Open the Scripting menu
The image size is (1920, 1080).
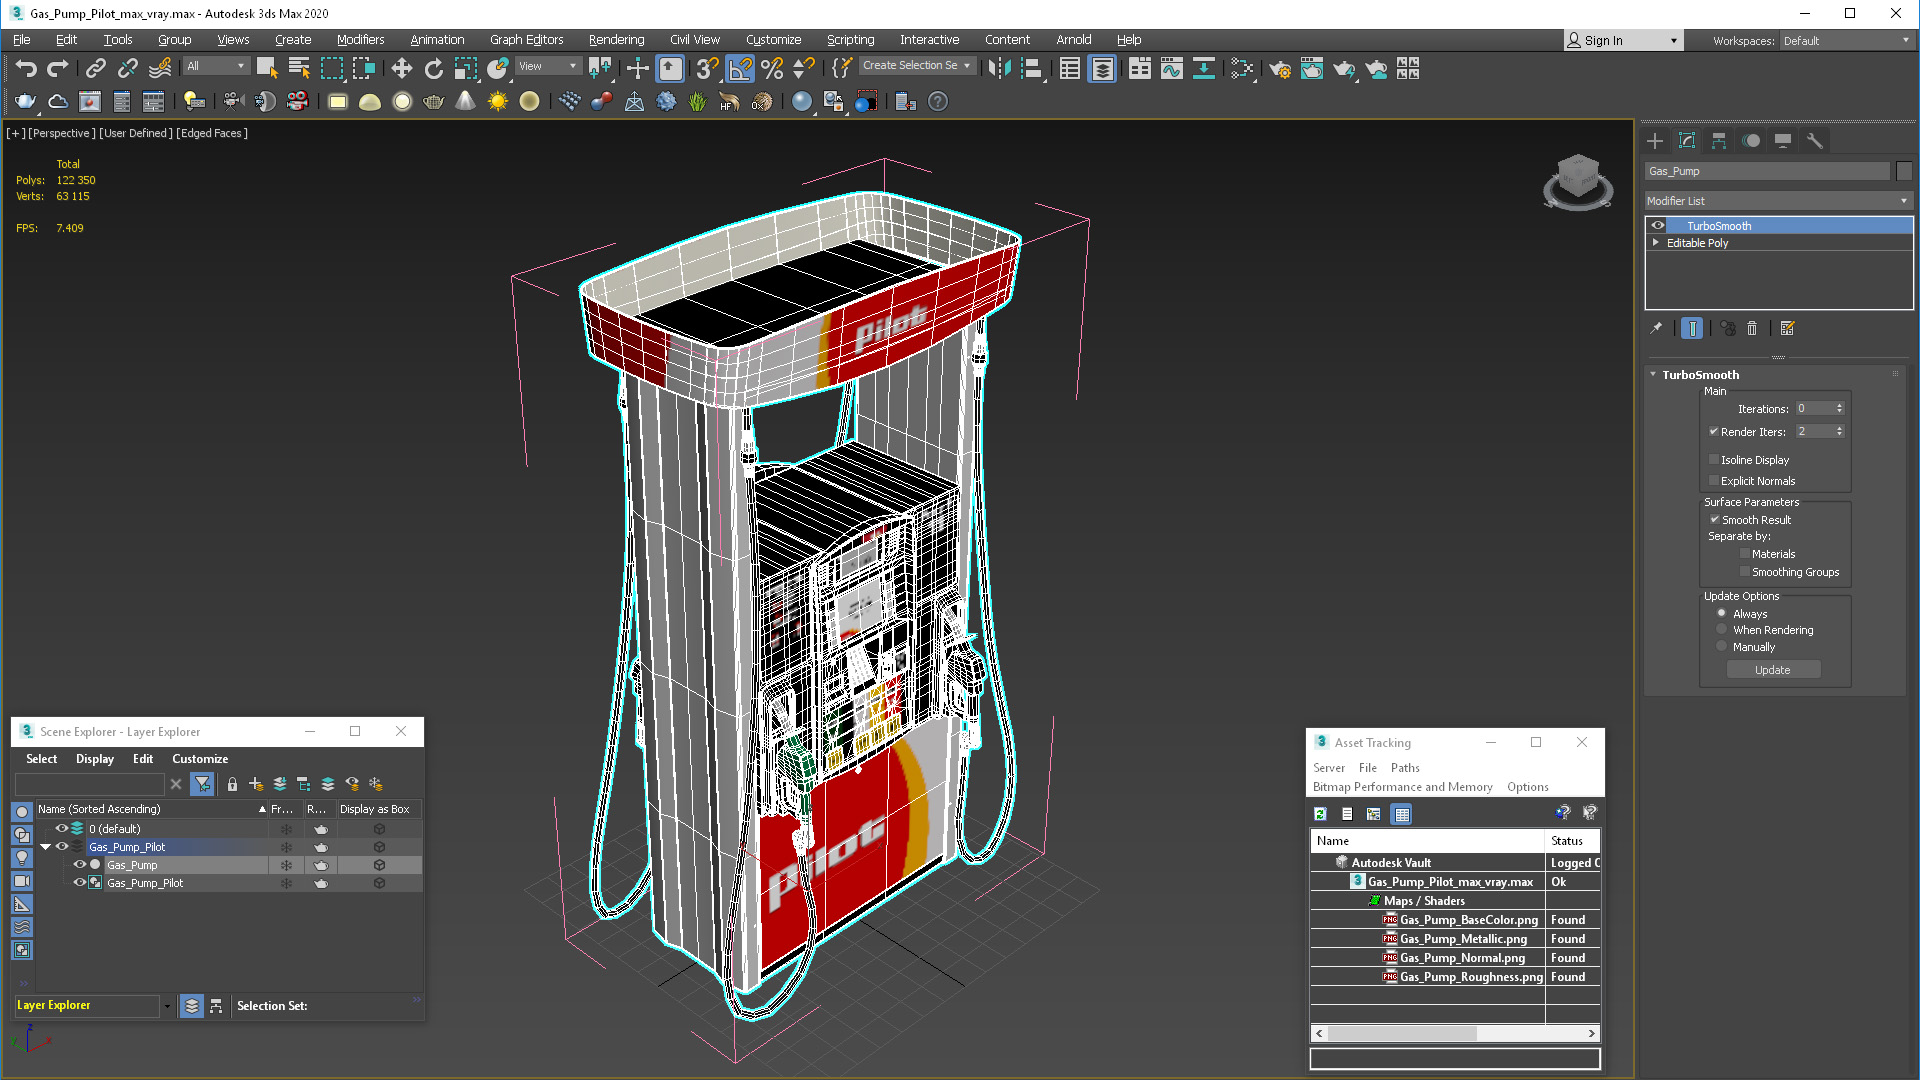(850, 40)
